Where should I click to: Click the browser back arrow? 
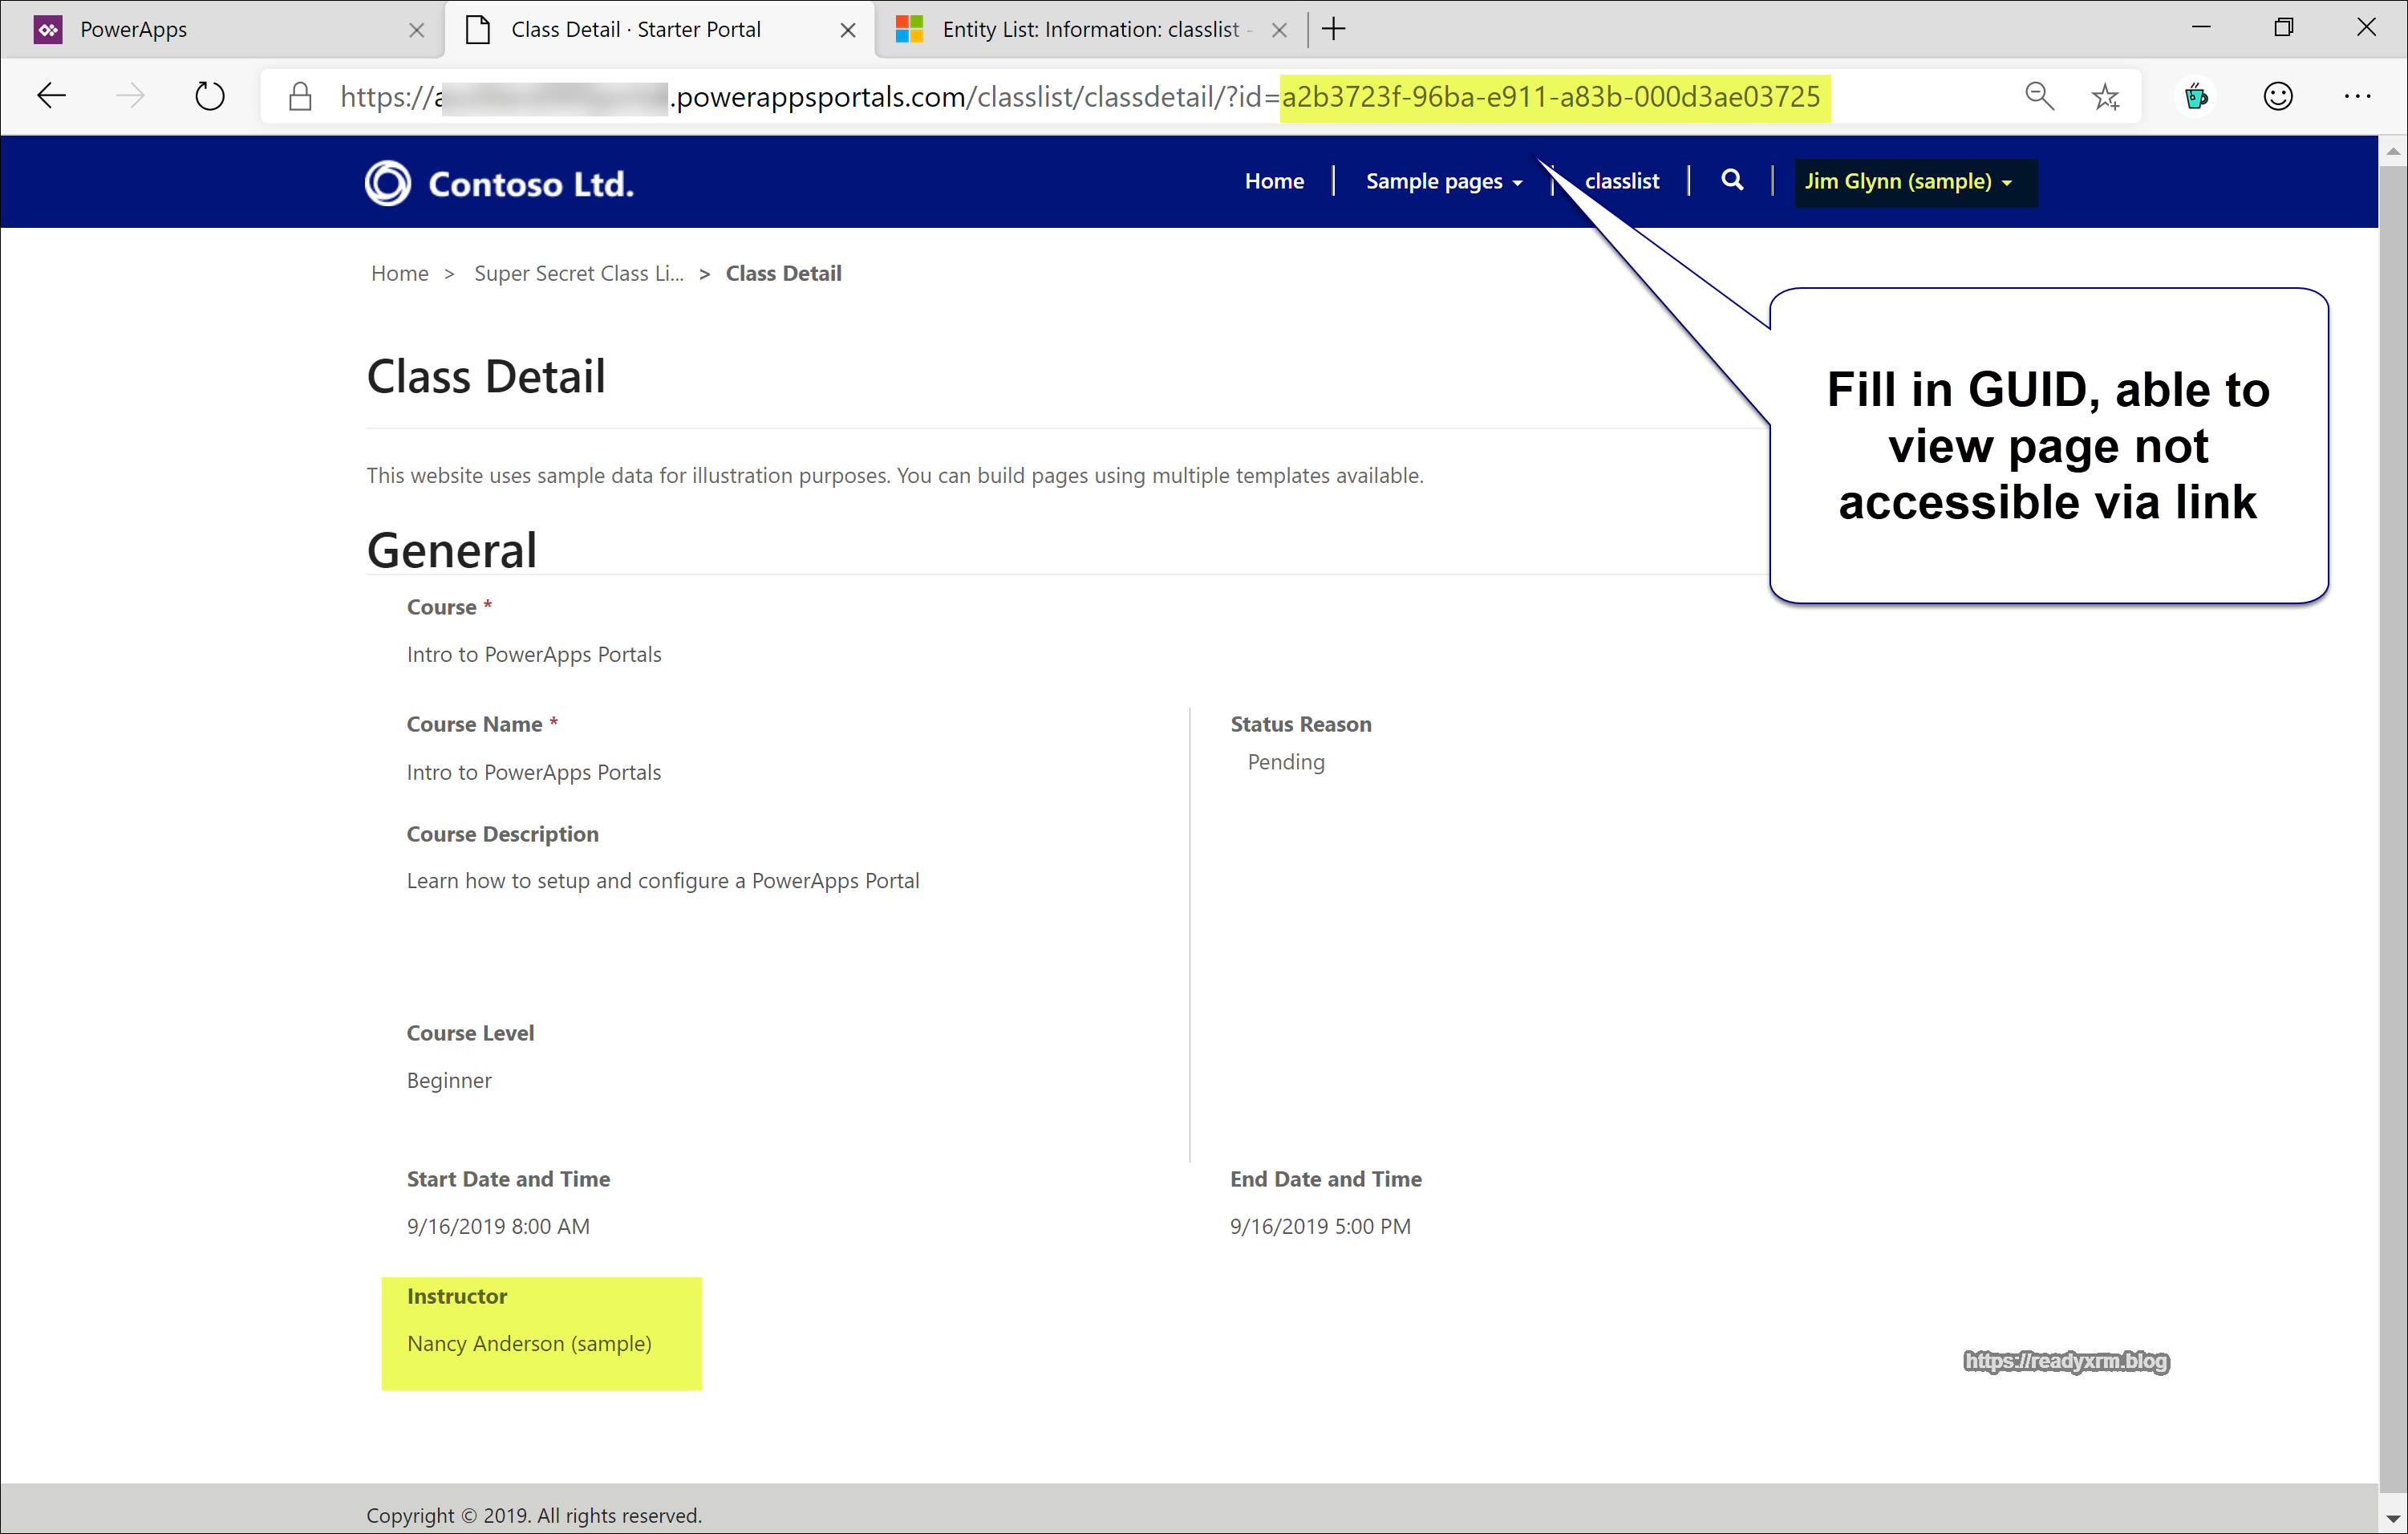coord(51,96)
